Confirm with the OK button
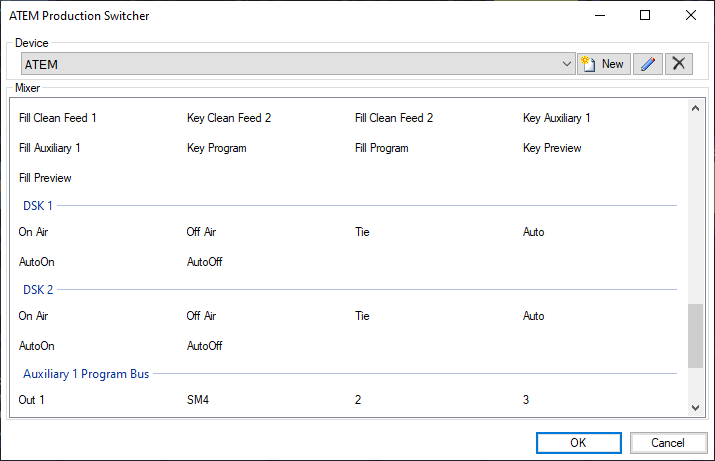 (578, 443)
